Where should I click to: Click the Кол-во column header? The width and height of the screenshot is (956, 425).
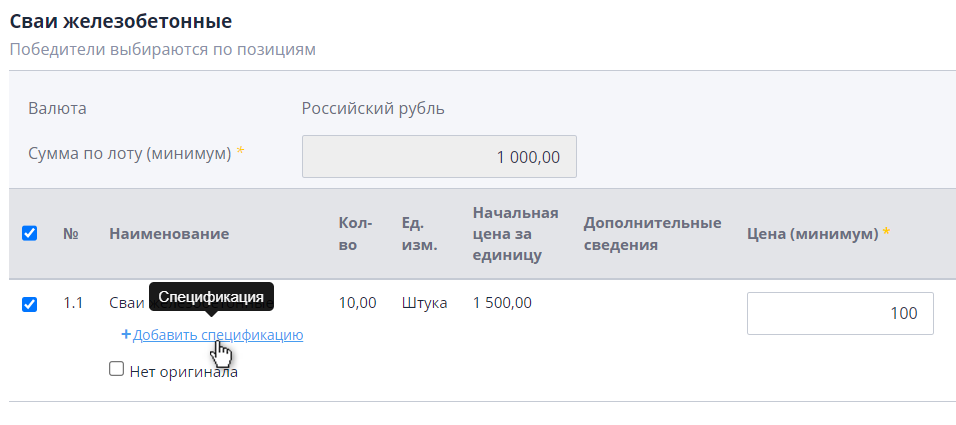coord(355,233)
